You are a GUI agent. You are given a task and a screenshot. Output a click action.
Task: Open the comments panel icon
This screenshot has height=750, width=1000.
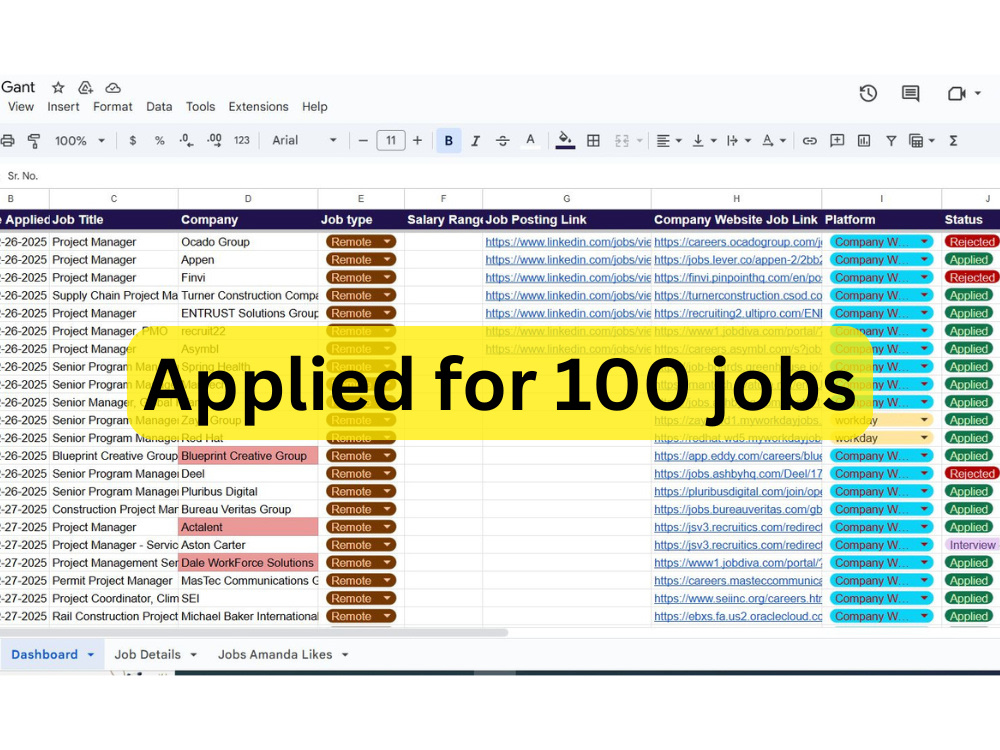(910, 94)
